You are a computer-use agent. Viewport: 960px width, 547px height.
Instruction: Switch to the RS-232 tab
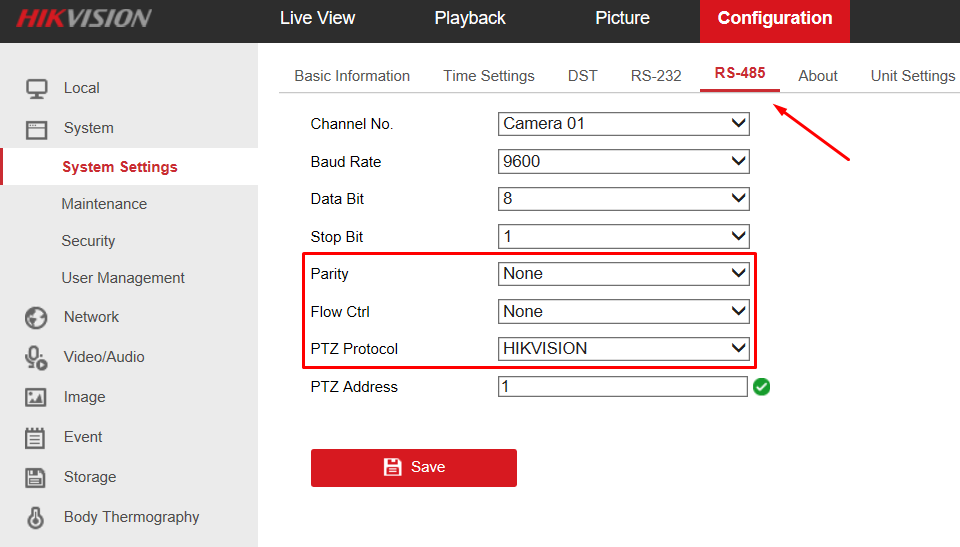656,76
